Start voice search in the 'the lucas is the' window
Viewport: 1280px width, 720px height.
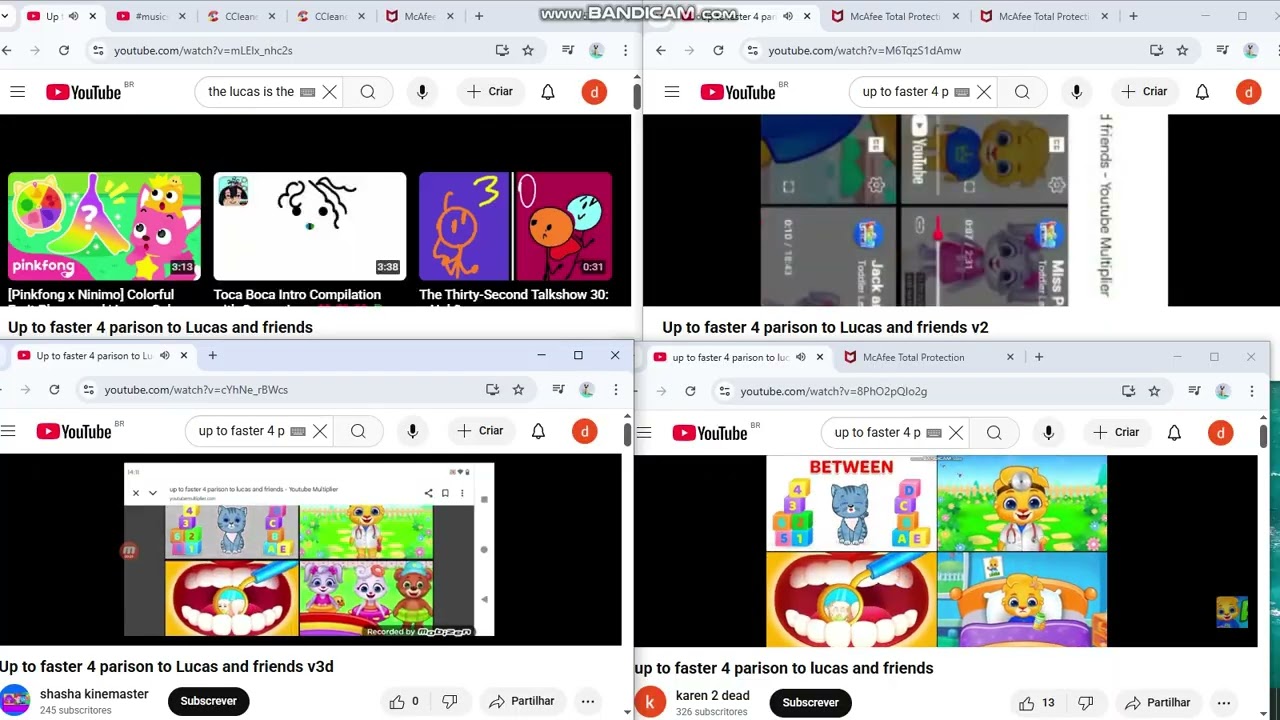click(x=422, y=92)
